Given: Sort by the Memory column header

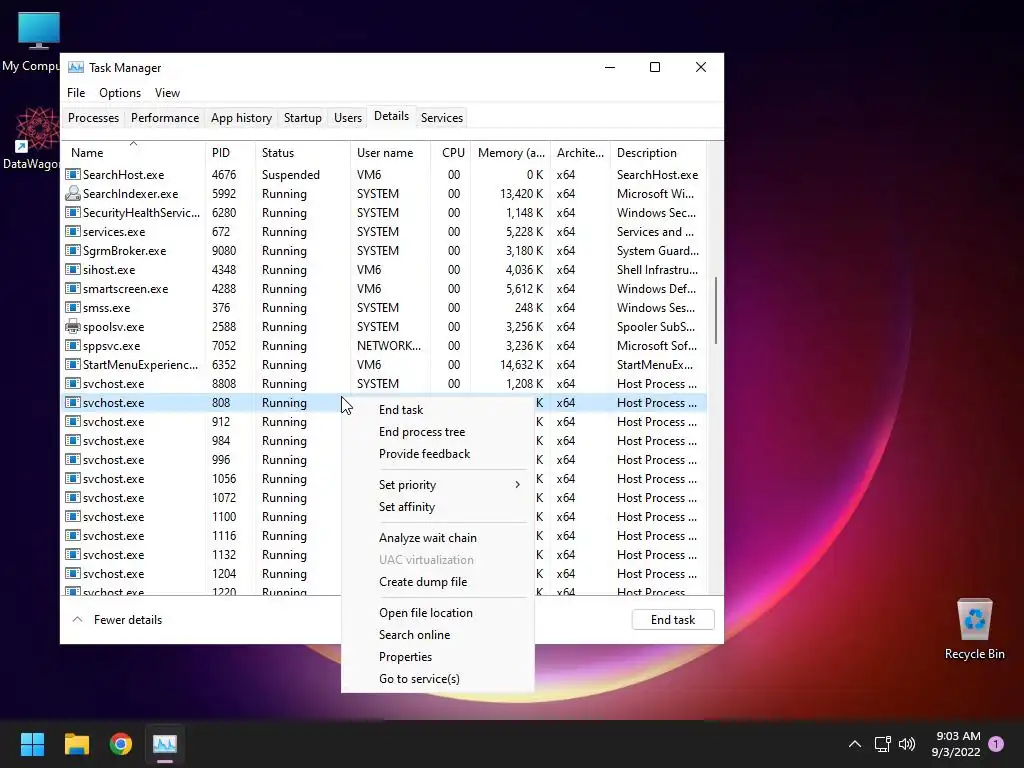Looking at the screenshot, I should pos(511,153).
